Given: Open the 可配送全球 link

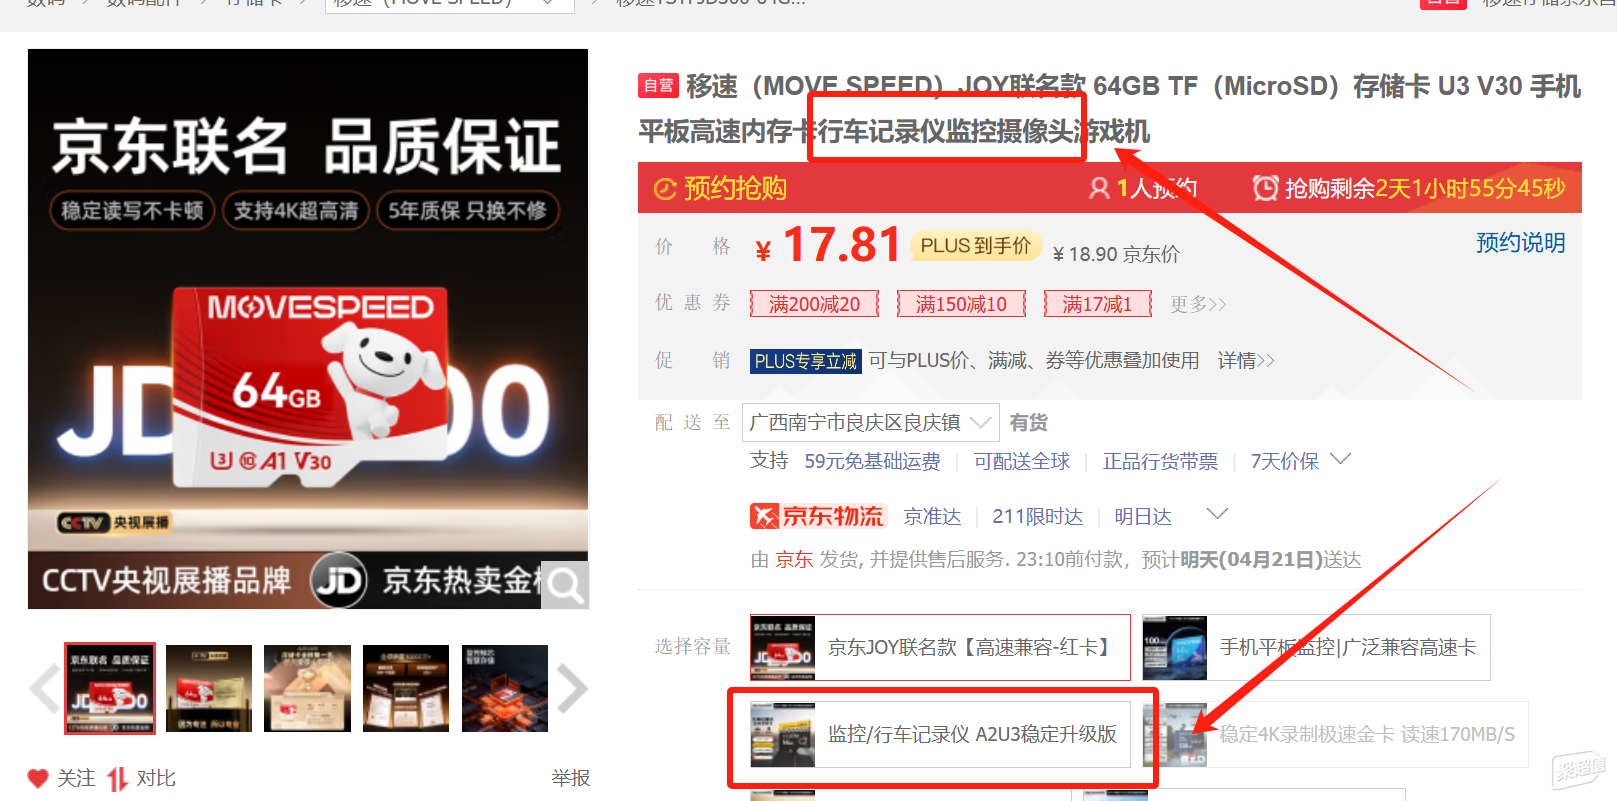Looking at the screenshot, I should tap(1022, 461).
